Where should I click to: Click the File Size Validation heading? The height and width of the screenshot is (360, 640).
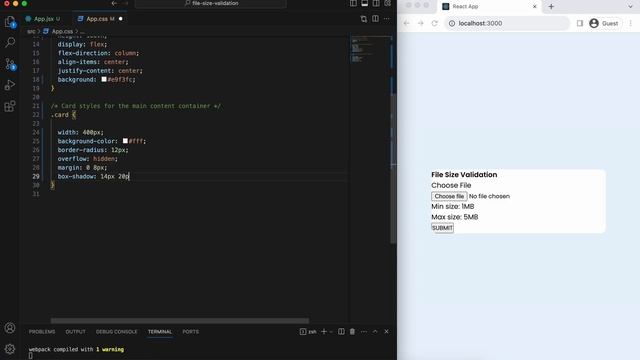coord(464,175)
